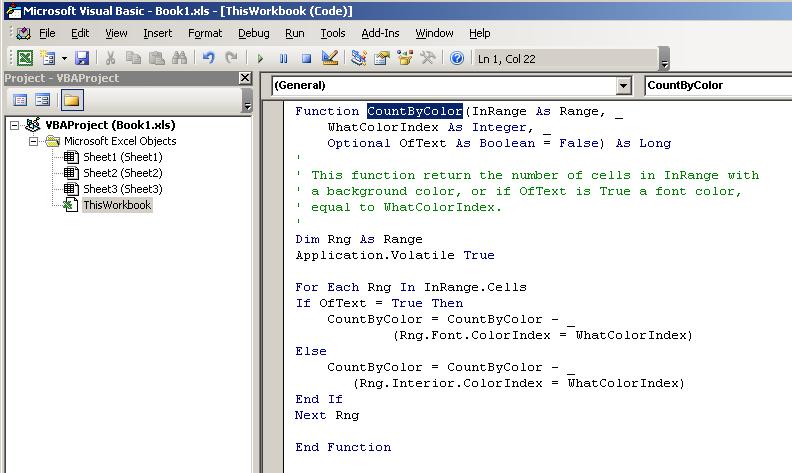Viewport: 792px width, 473px height.
Task: Click End Function line in code
Action: (x=343, y=447)
